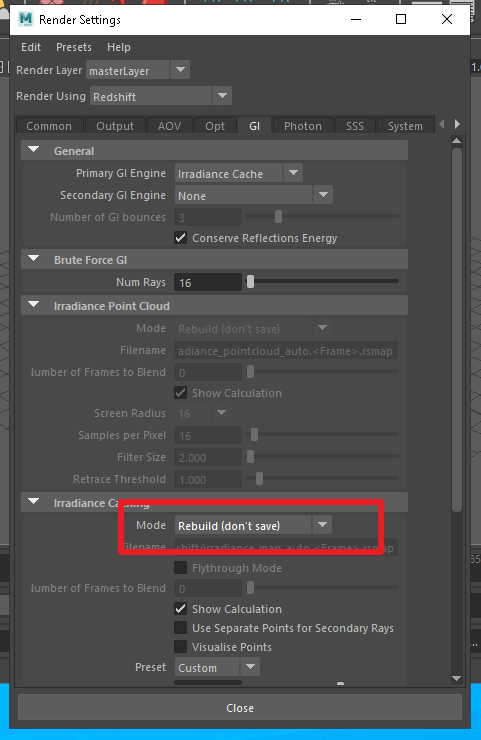Enable the Visualise Points checkbox
This screenshot has width=481, height=740.
point(180,647)
